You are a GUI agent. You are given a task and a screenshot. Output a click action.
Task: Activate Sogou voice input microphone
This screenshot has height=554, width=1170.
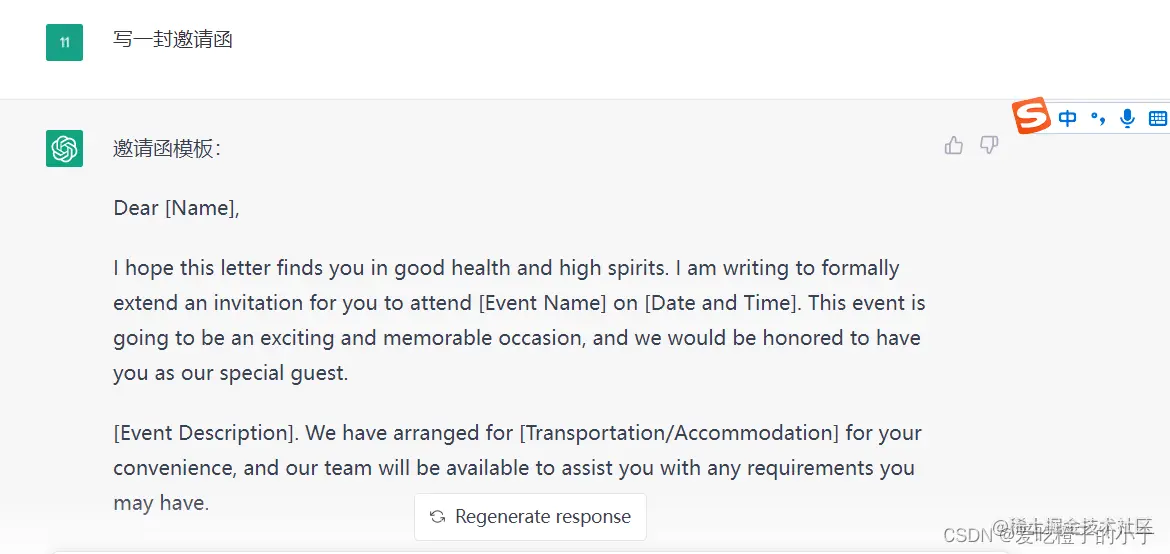click(1127, 118)
